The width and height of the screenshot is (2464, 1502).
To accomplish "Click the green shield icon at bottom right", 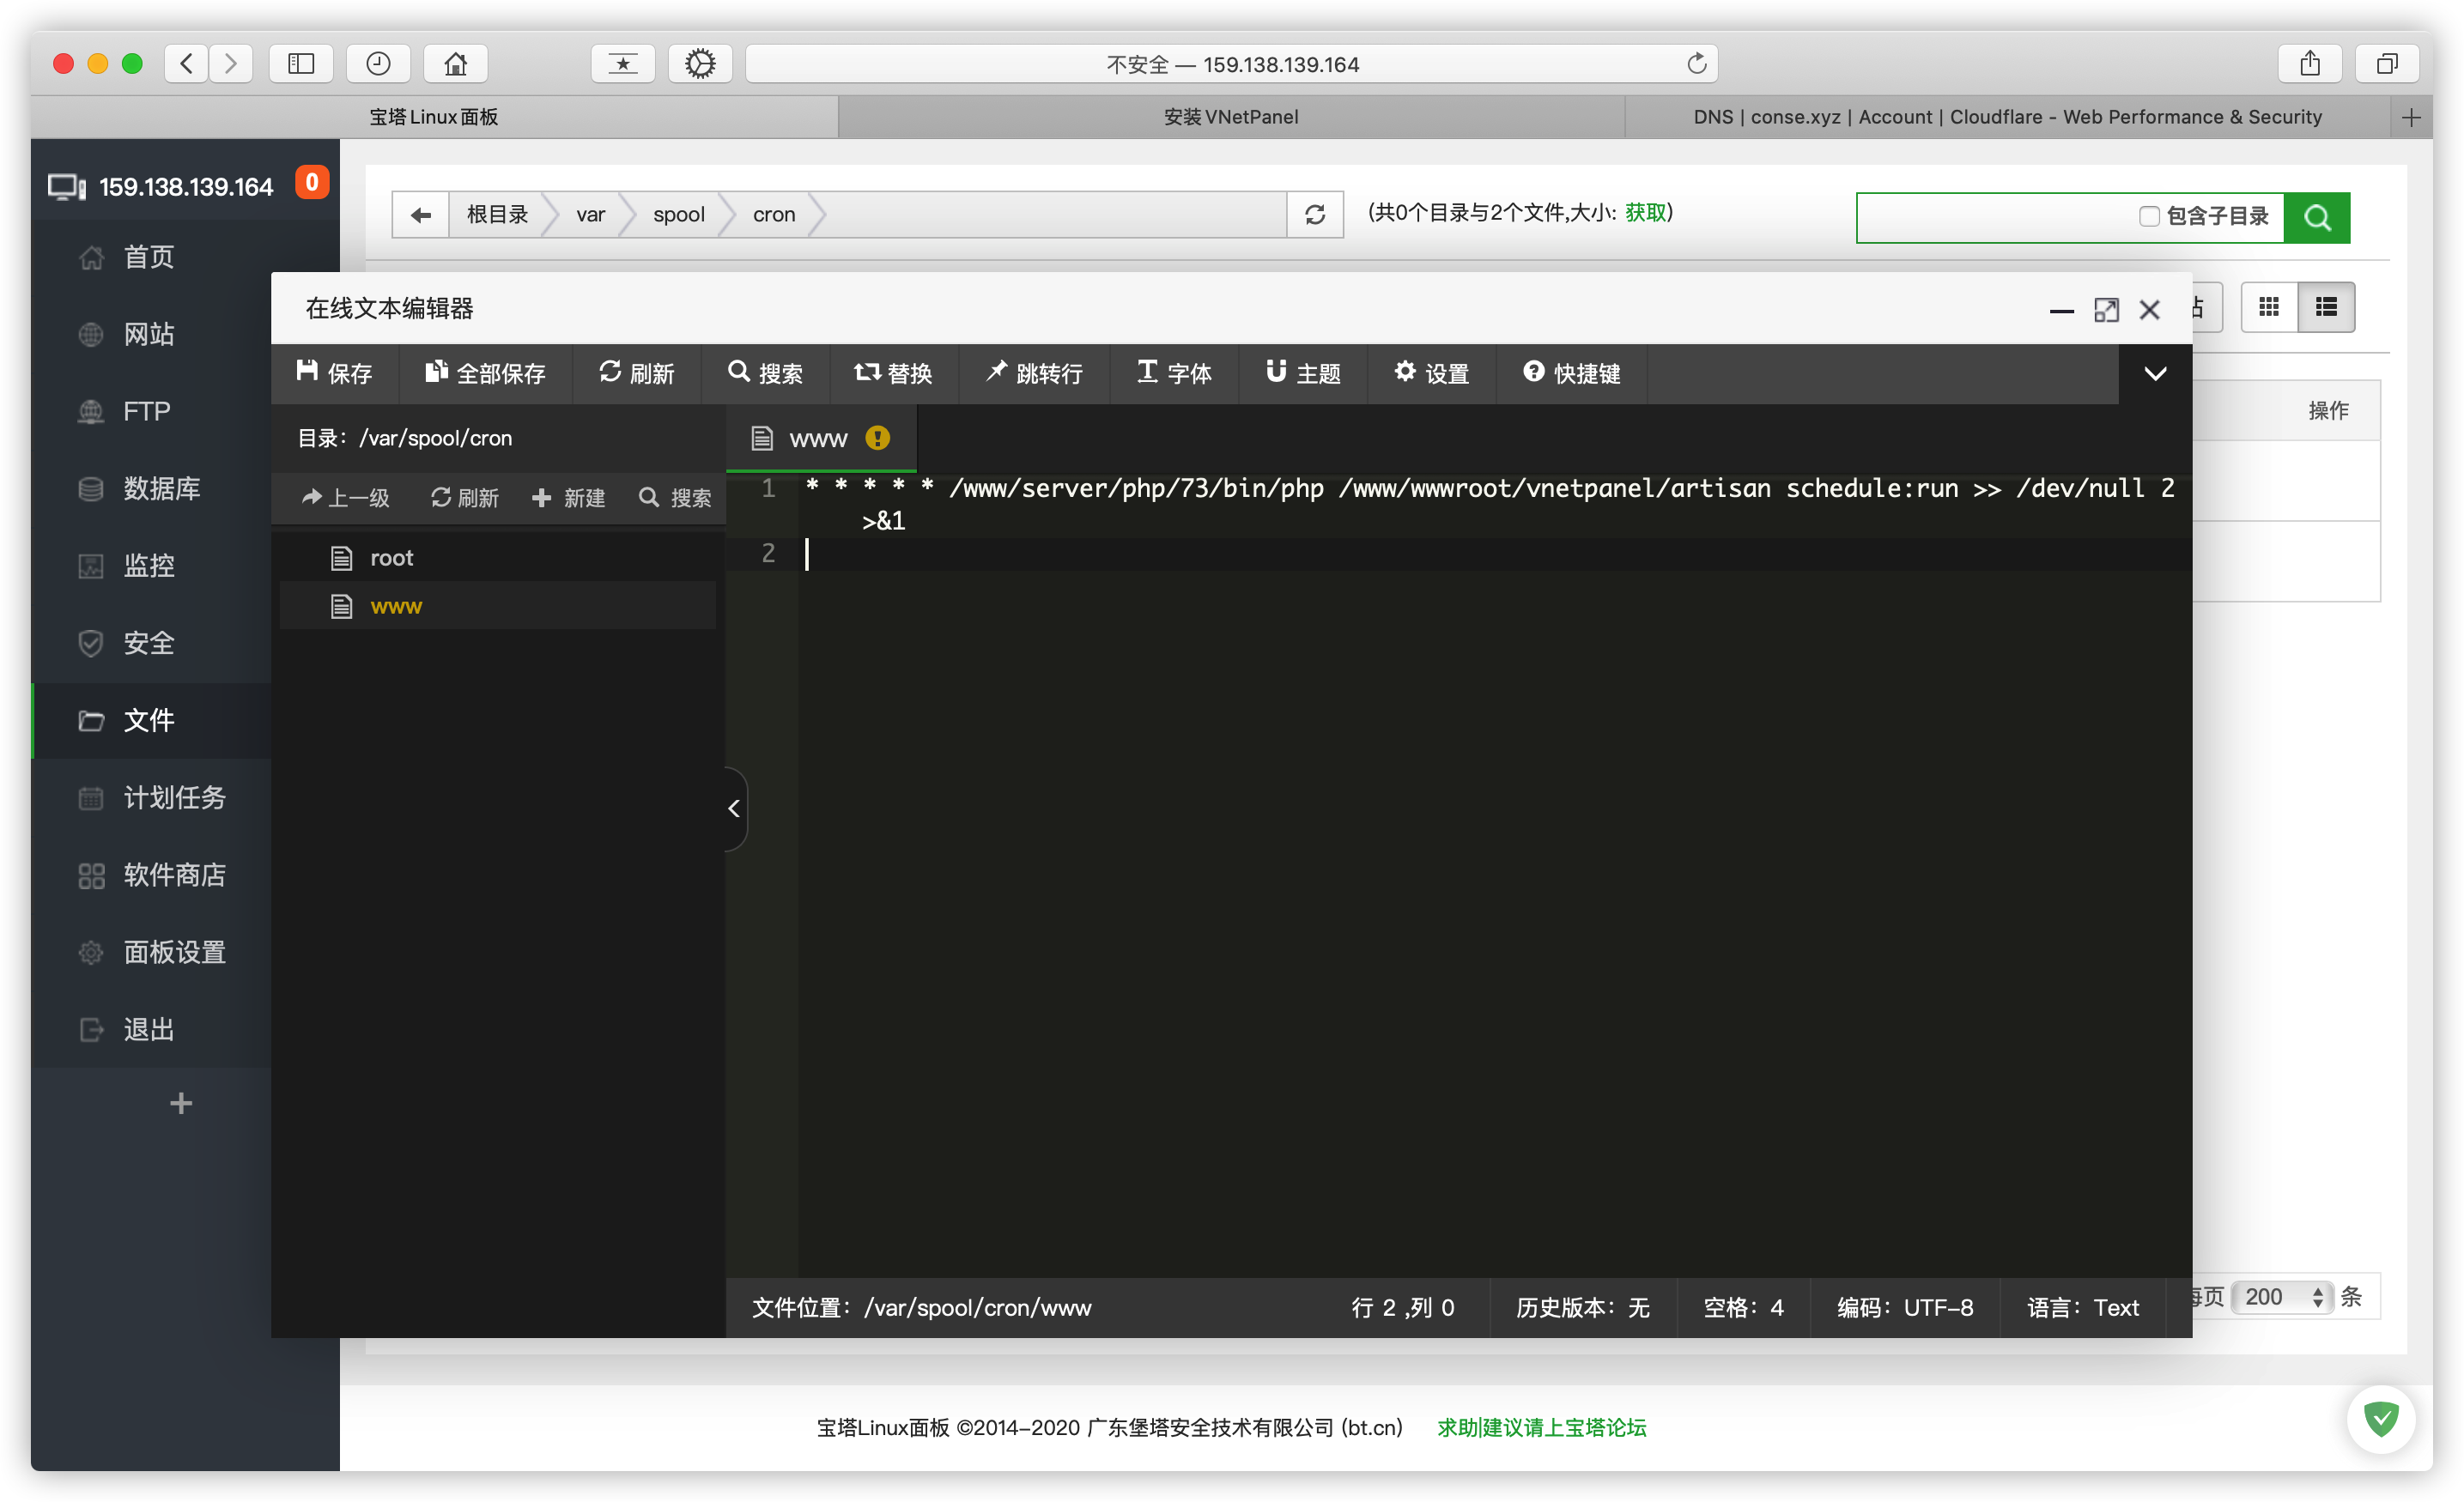I will (x=2381, y=1418).
